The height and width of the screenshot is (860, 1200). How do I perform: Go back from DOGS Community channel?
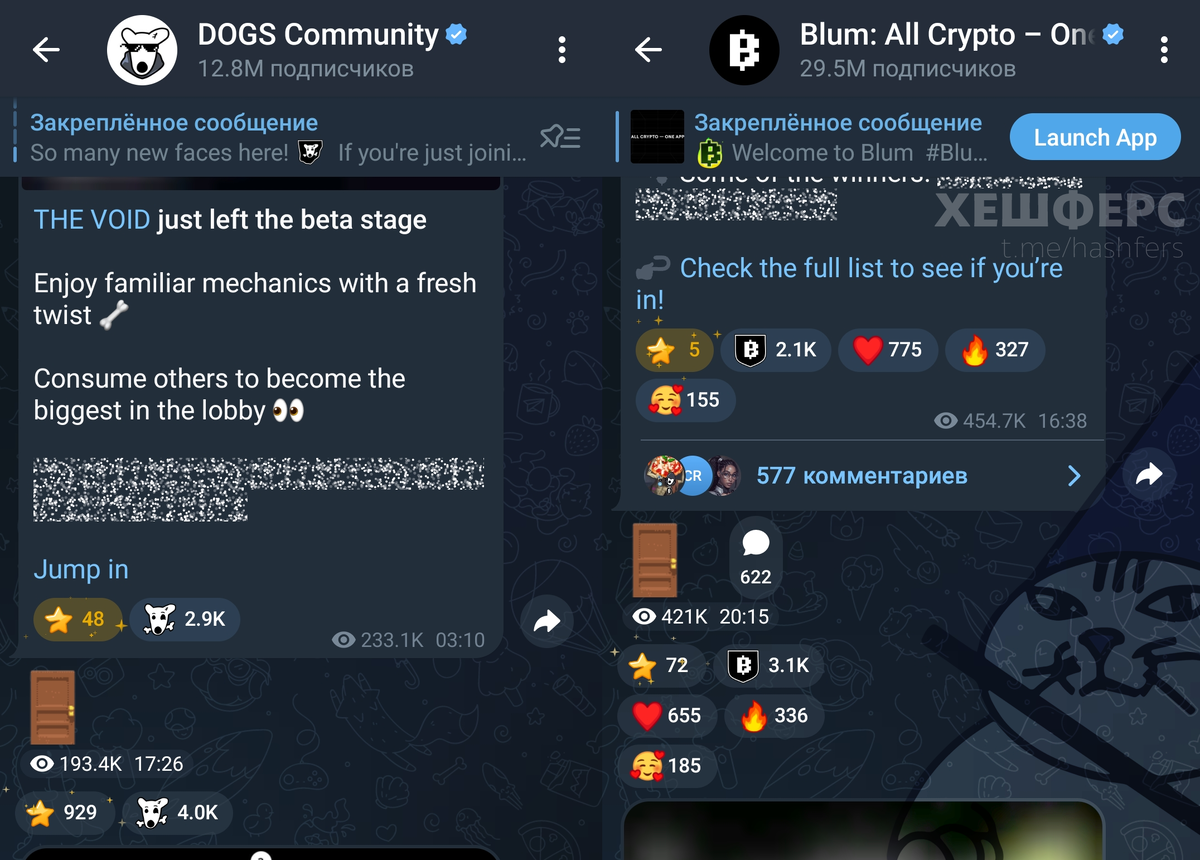click(47, 49)
